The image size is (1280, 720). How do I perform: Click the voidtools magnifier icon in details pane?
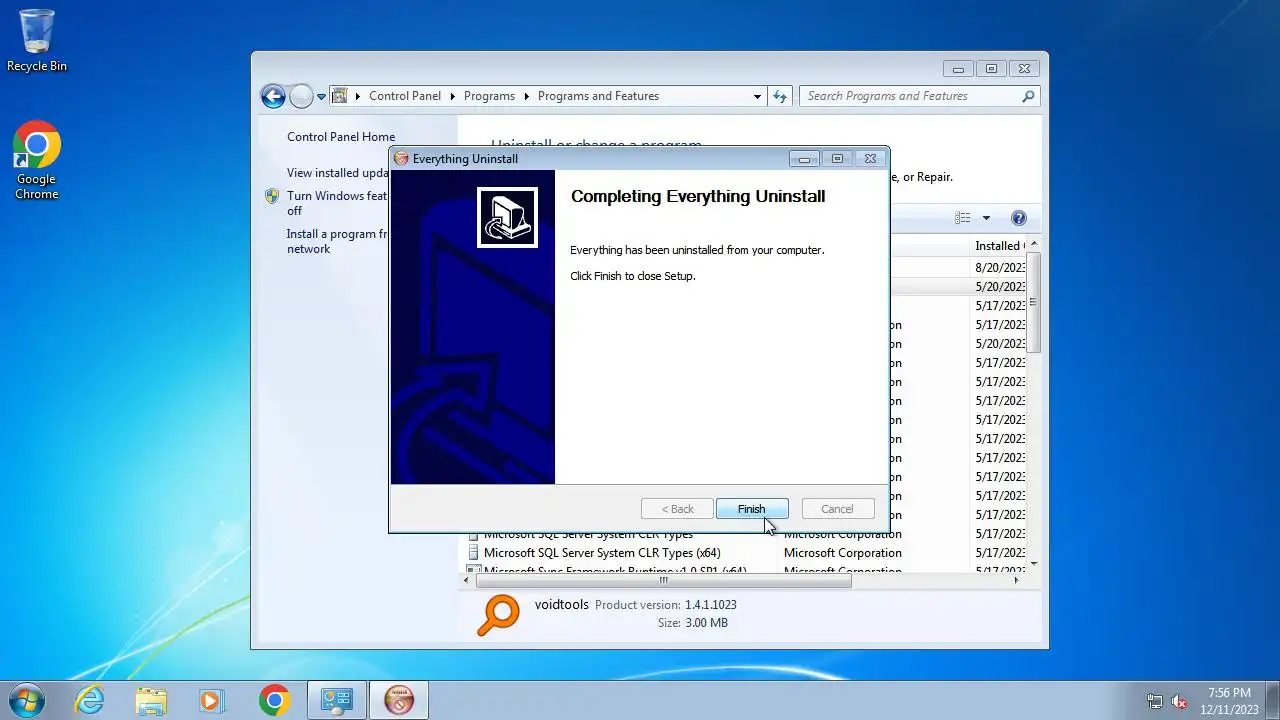(498, 615)
